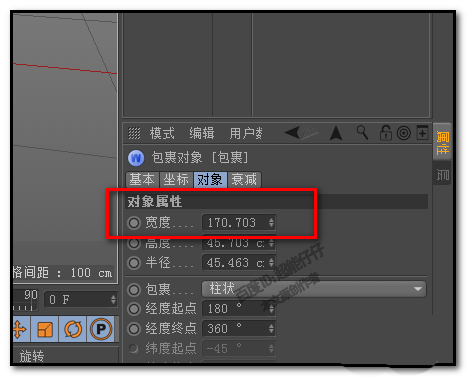Toggle the 经度终点 animation circle

(134, 329)
